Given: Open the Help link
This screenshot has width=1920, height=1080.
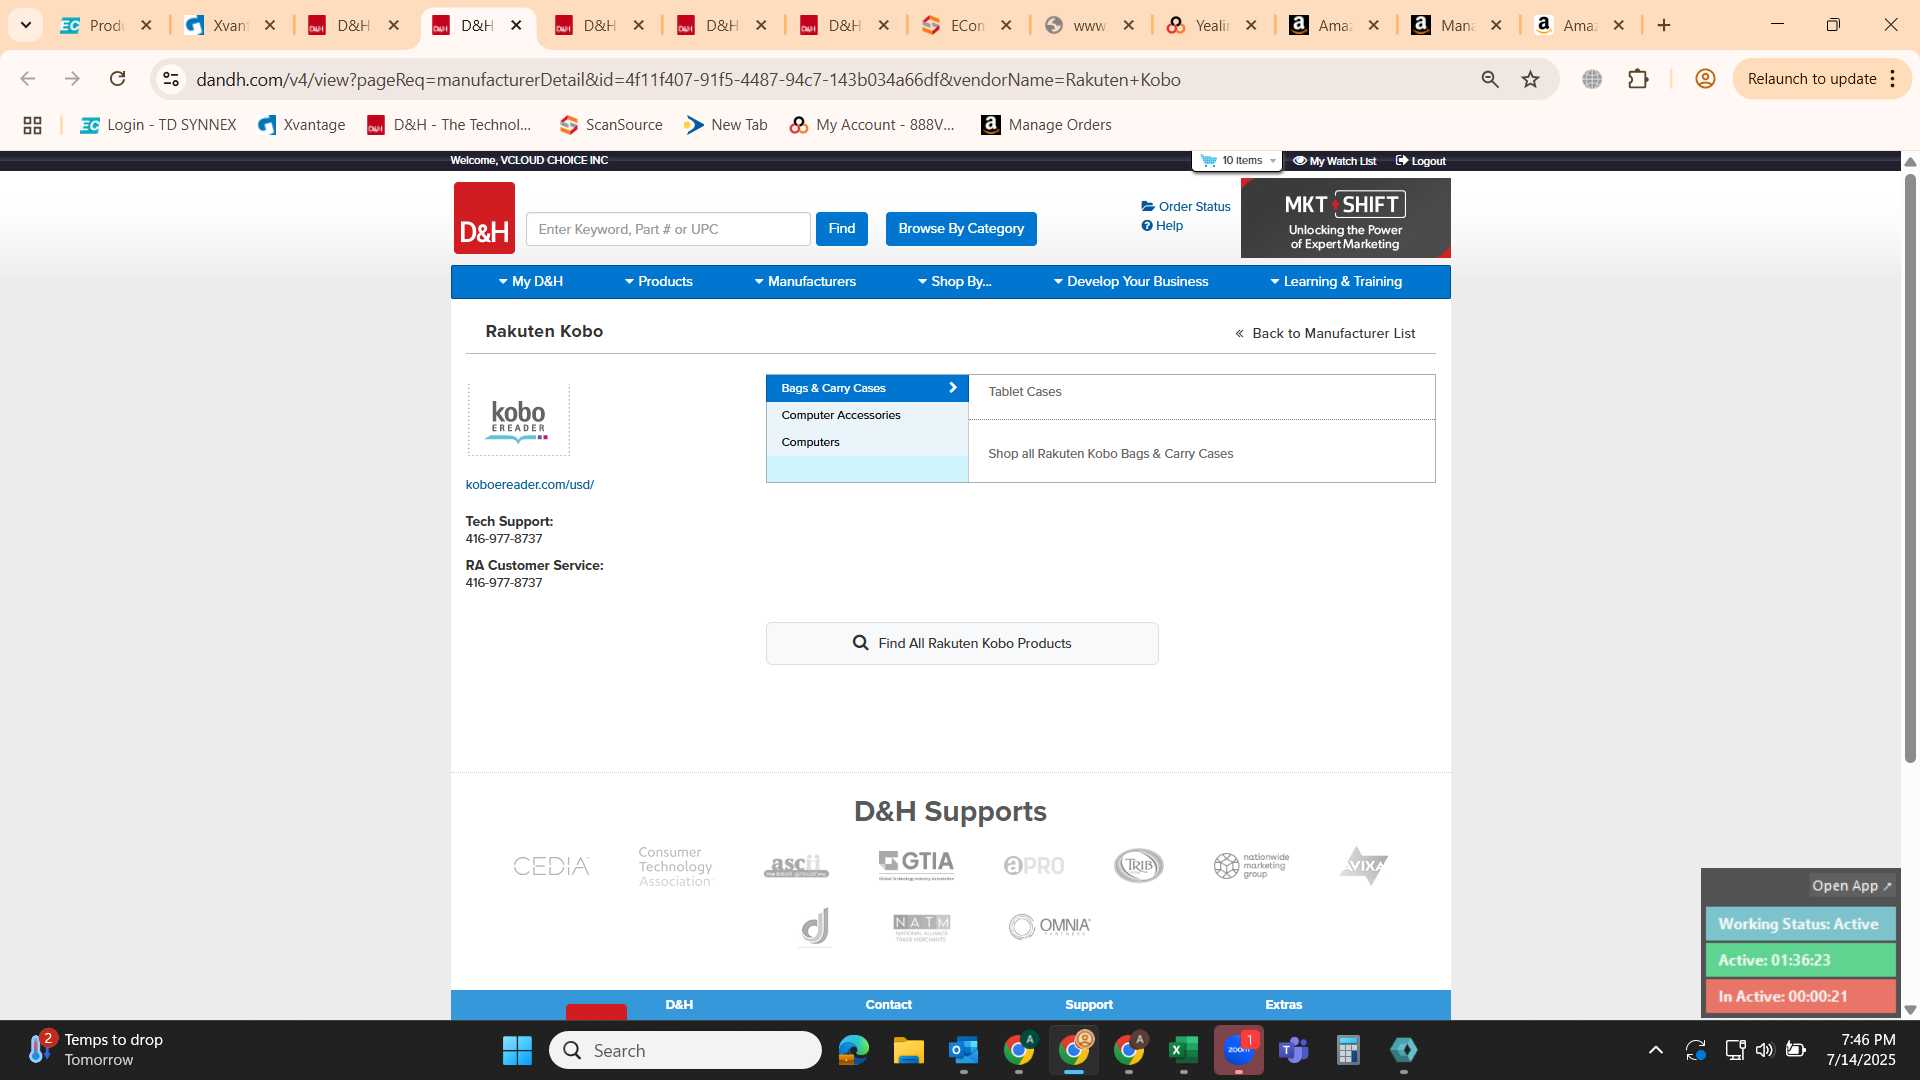Looking at the screenshot, I should coord(1162,226).
